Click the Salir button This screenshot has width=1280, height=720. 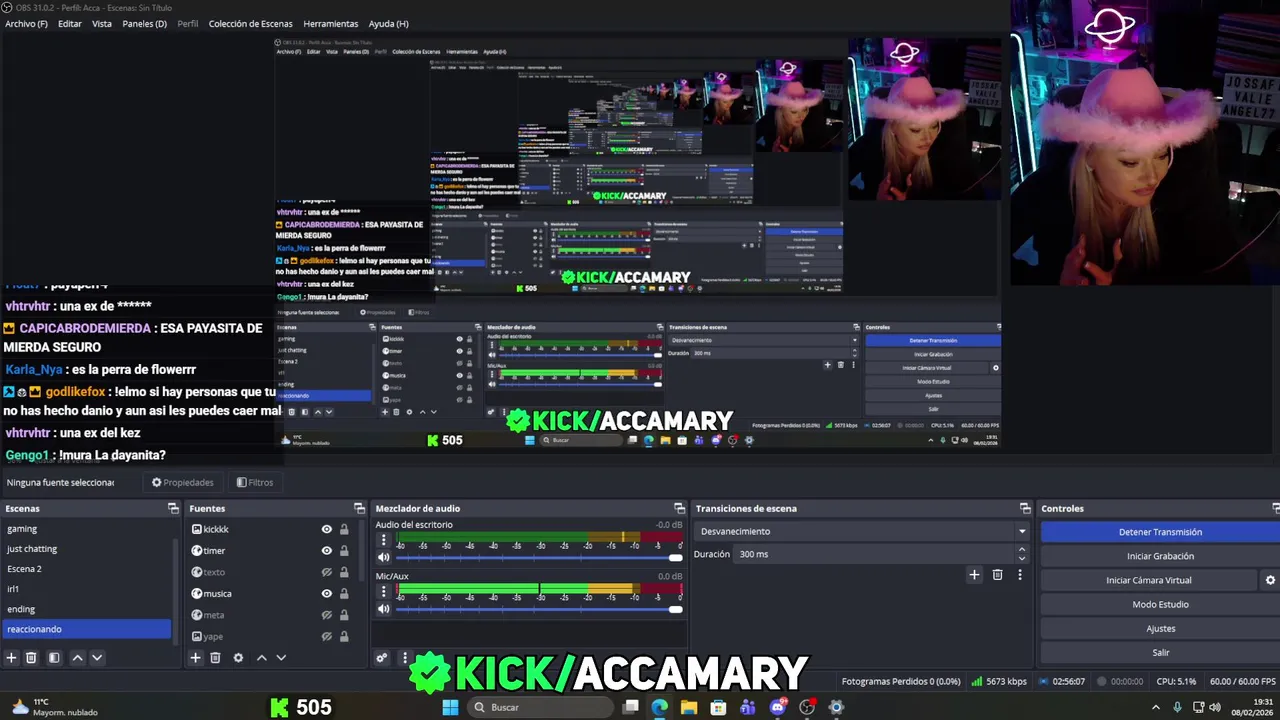point(1160,652)
